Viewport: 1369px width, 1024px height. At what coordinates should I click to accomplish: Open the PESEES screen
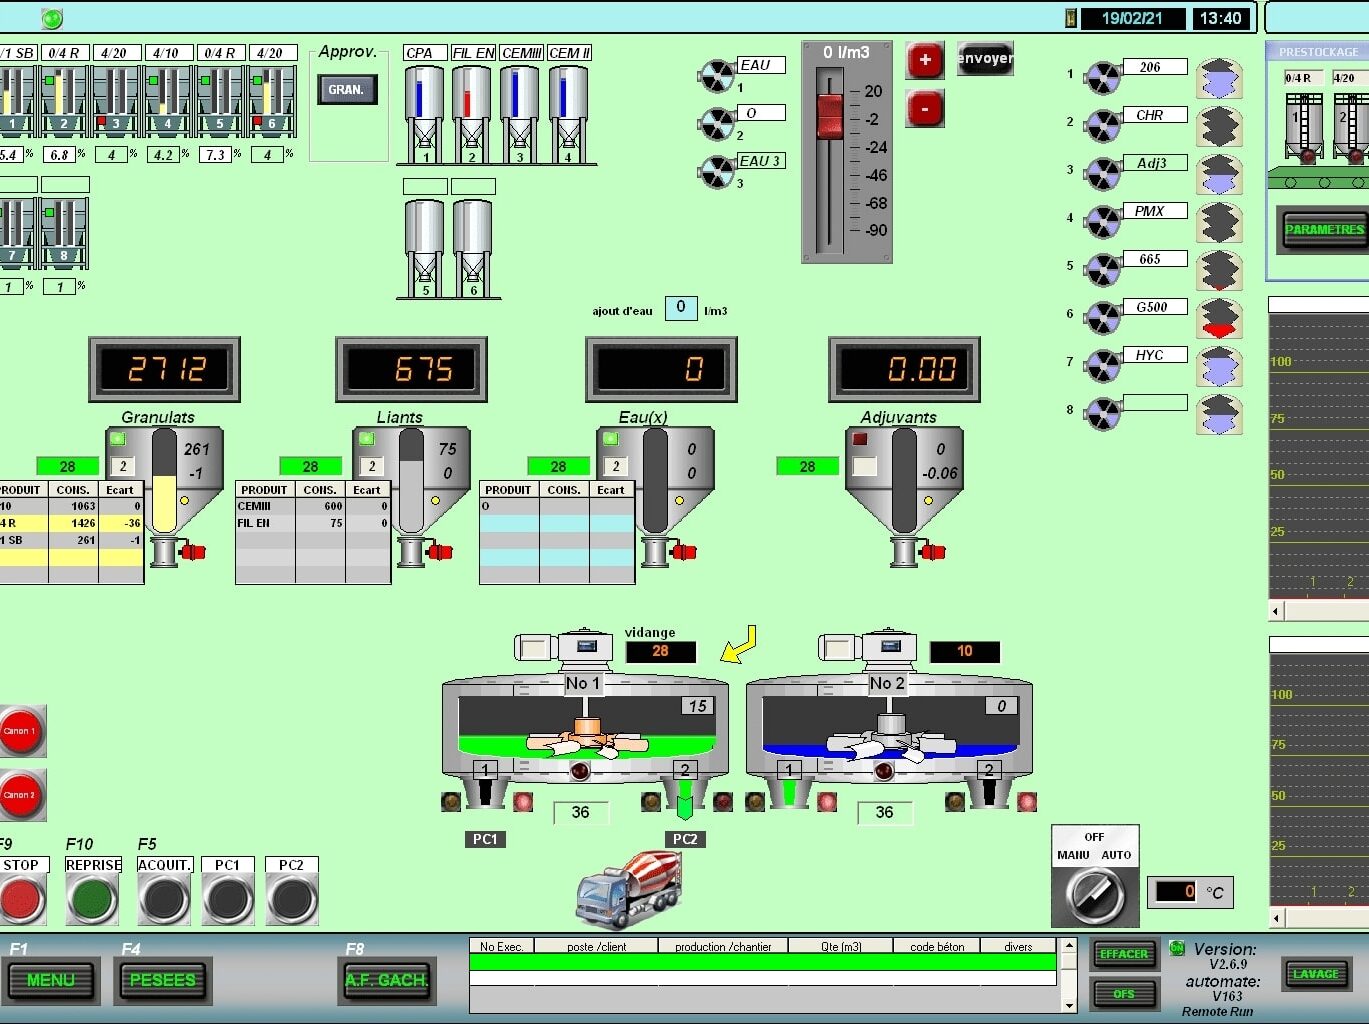pyautogui.click(x=163, y=980)
